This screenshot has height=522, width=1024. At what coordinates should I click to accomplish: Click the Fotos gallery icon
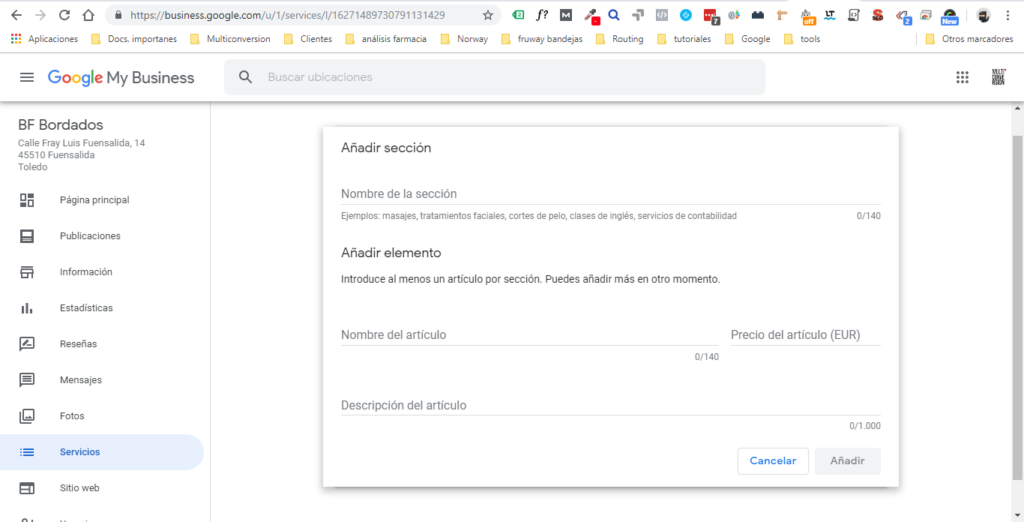(27, 416)
